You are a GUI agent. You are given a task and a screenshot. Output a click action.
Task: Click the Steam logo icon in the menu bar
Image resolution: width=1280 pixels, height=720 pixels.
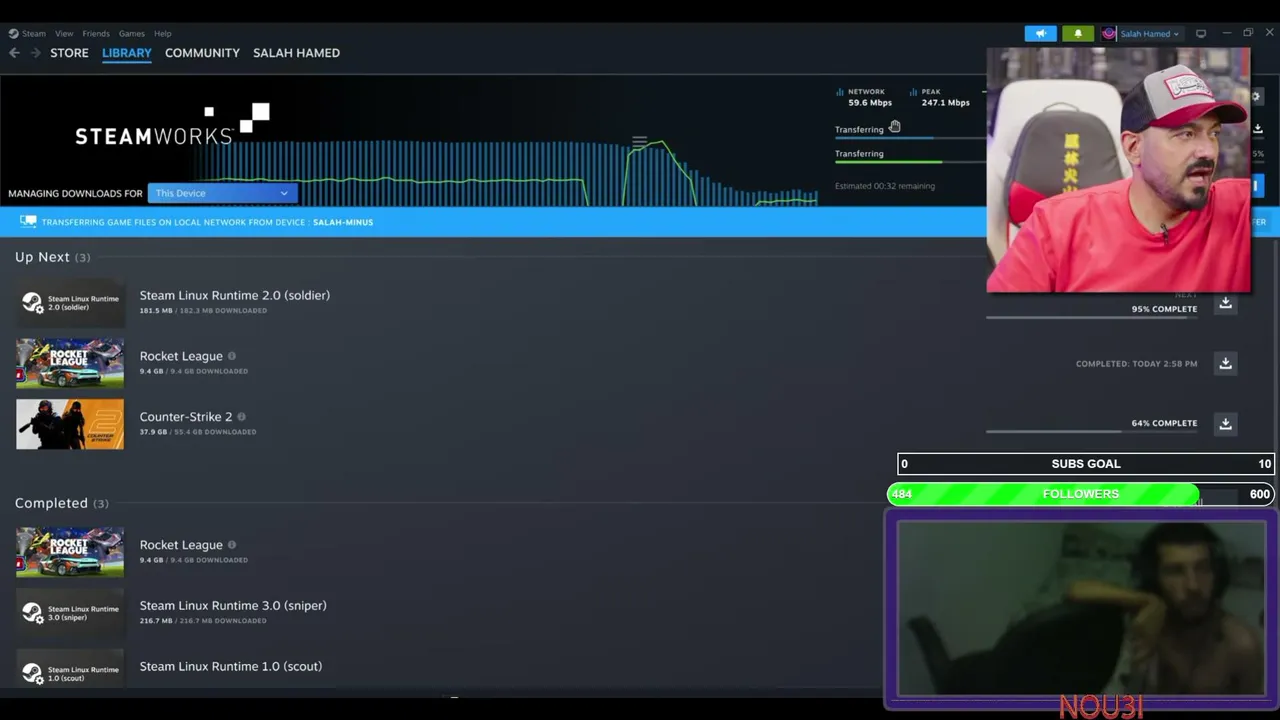[14, 33]
